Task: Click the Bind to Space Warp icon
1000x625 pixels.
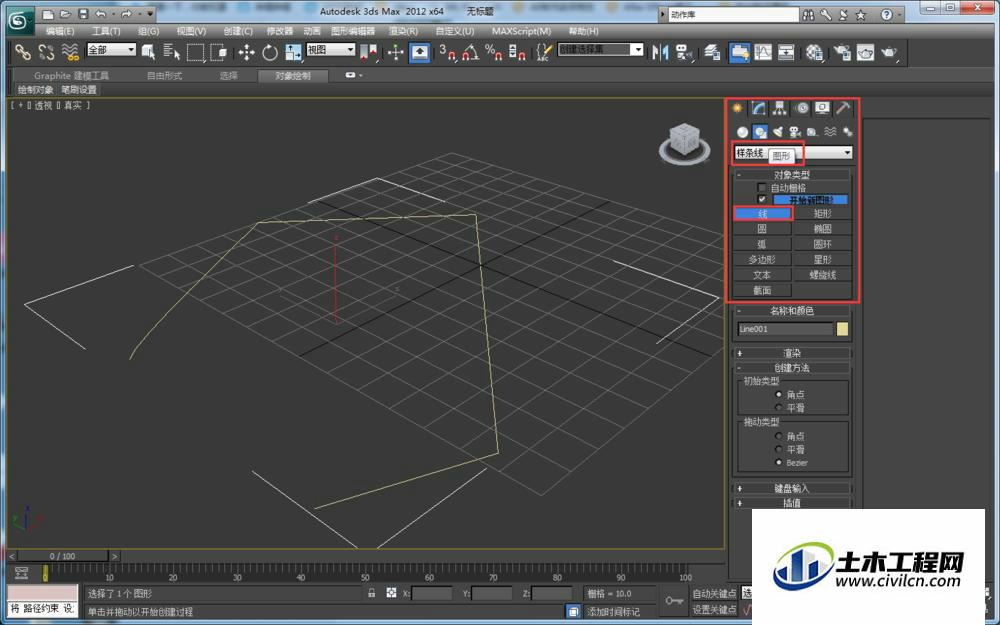Action: (70, 52)
